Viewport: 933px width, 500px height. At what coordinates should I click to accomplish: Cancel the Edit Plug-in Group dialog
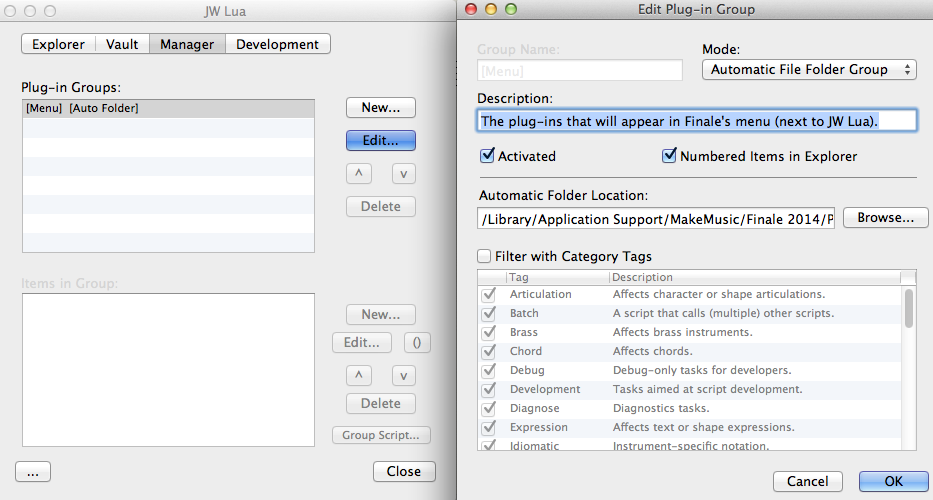(x=807, y=481)
